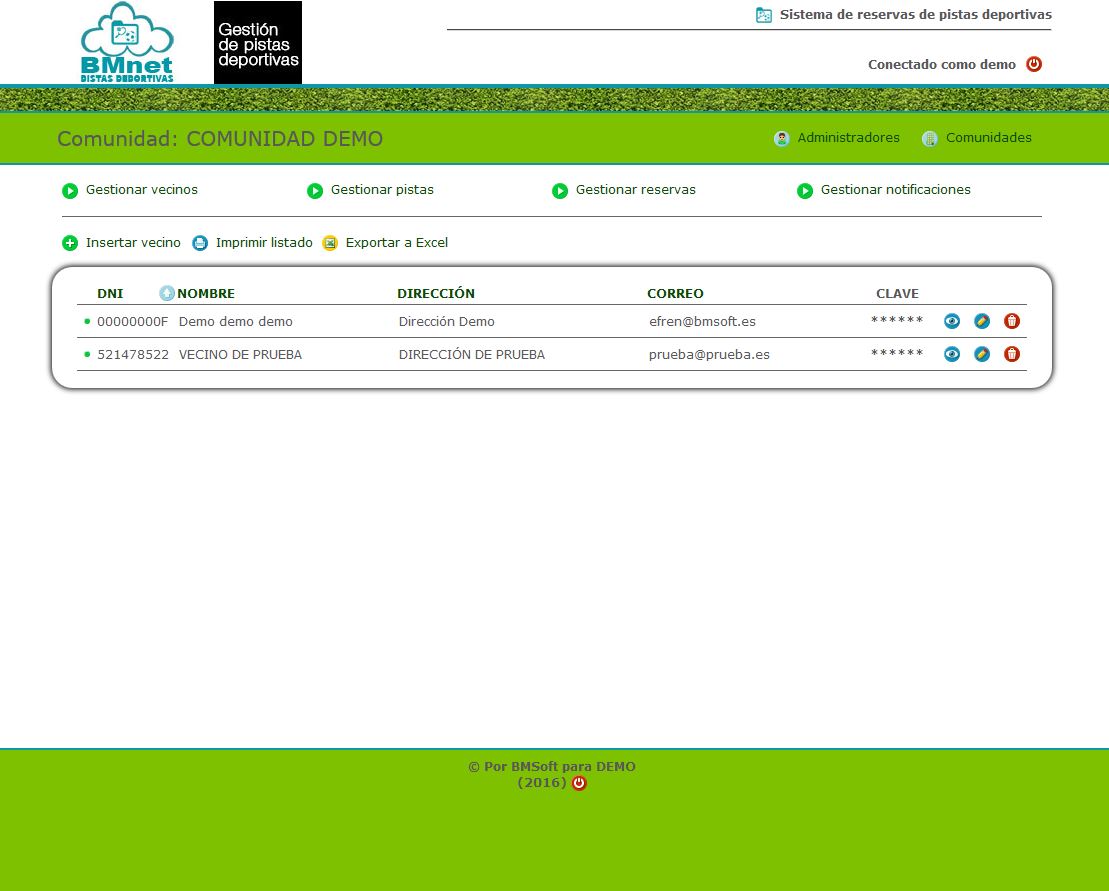Image resolution: width=1109 pixels, height=891 pixels.
Task: Open Insertar vecino
Action: 132,243
